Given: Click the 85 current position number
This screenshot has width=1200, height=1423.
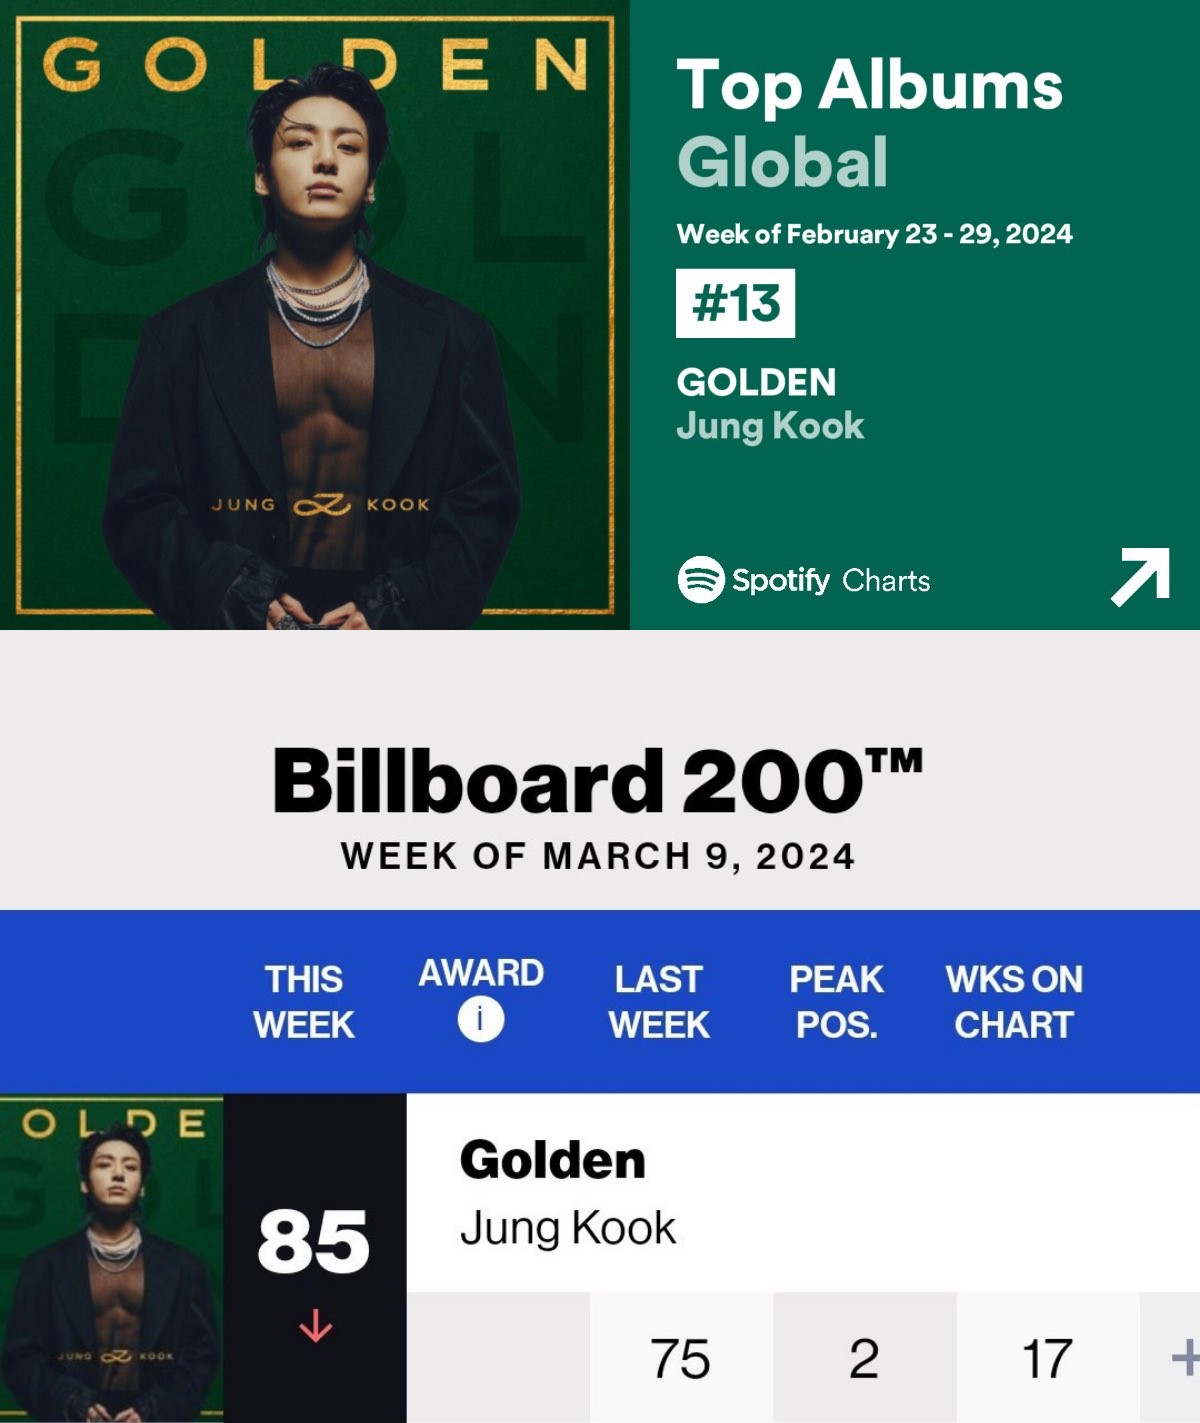Looking at the screenshot, I should [313, 1241].
